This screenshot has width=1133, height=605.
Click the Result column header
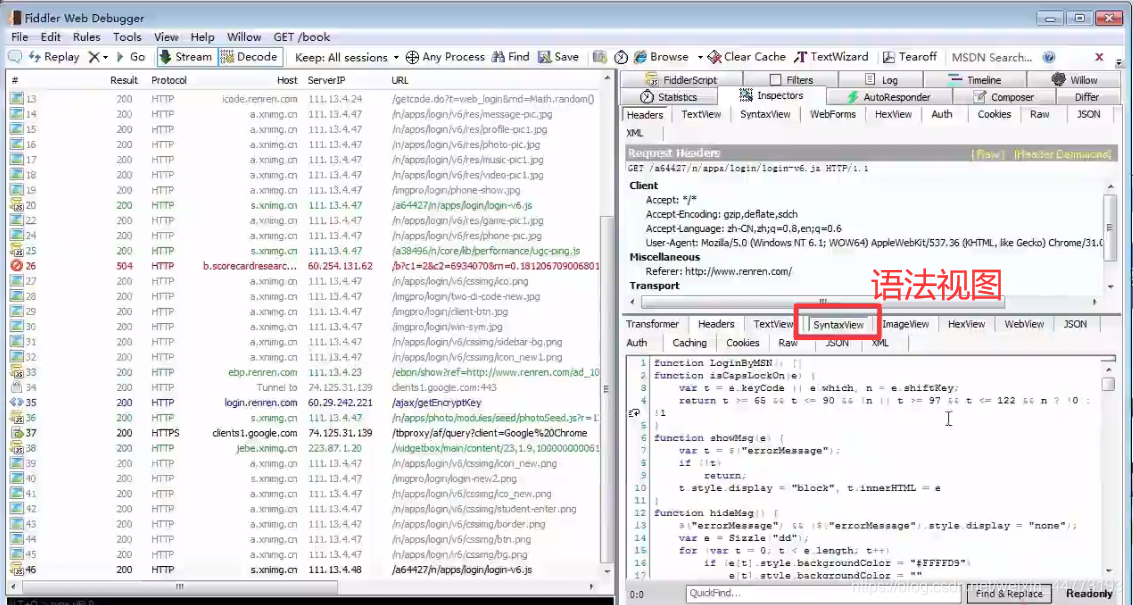coord(124,80)
